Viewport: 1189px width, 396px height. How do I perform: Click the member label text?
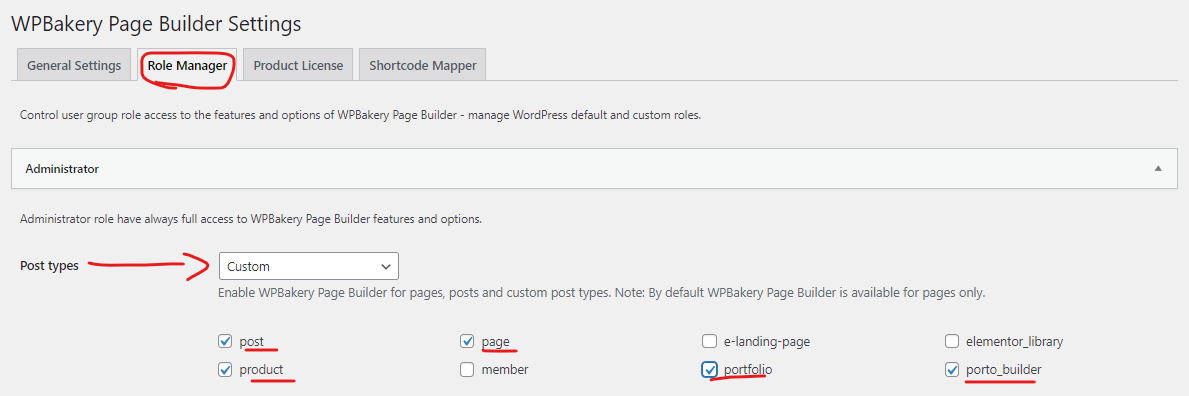[x=505, y=369]
